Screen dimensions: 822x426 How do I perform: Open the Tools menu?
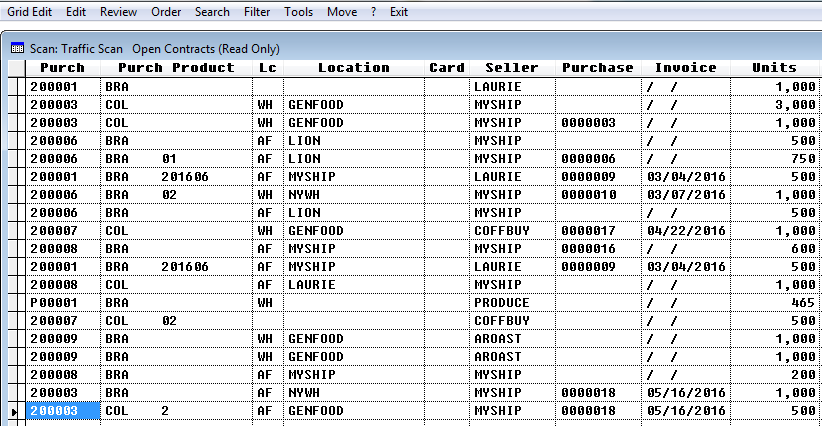point(298,12)
